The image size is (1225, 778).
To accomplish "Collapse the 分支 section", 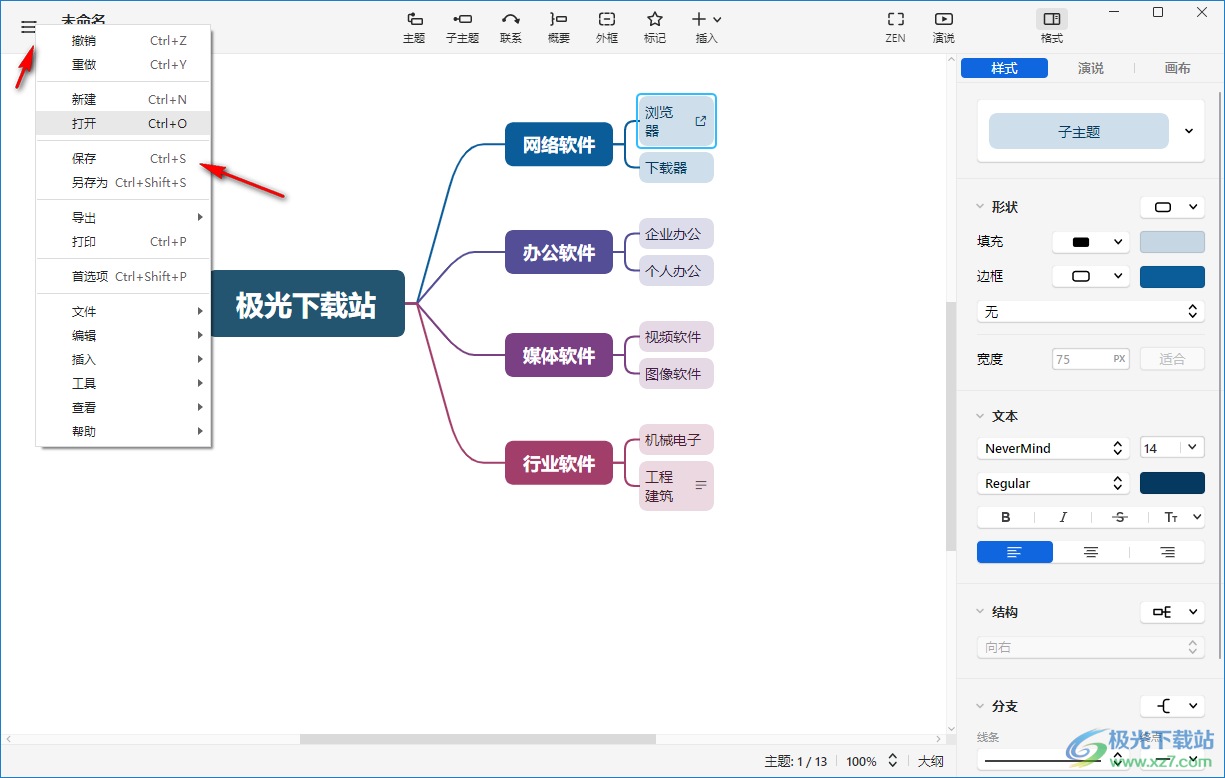I will click(980, 706).
